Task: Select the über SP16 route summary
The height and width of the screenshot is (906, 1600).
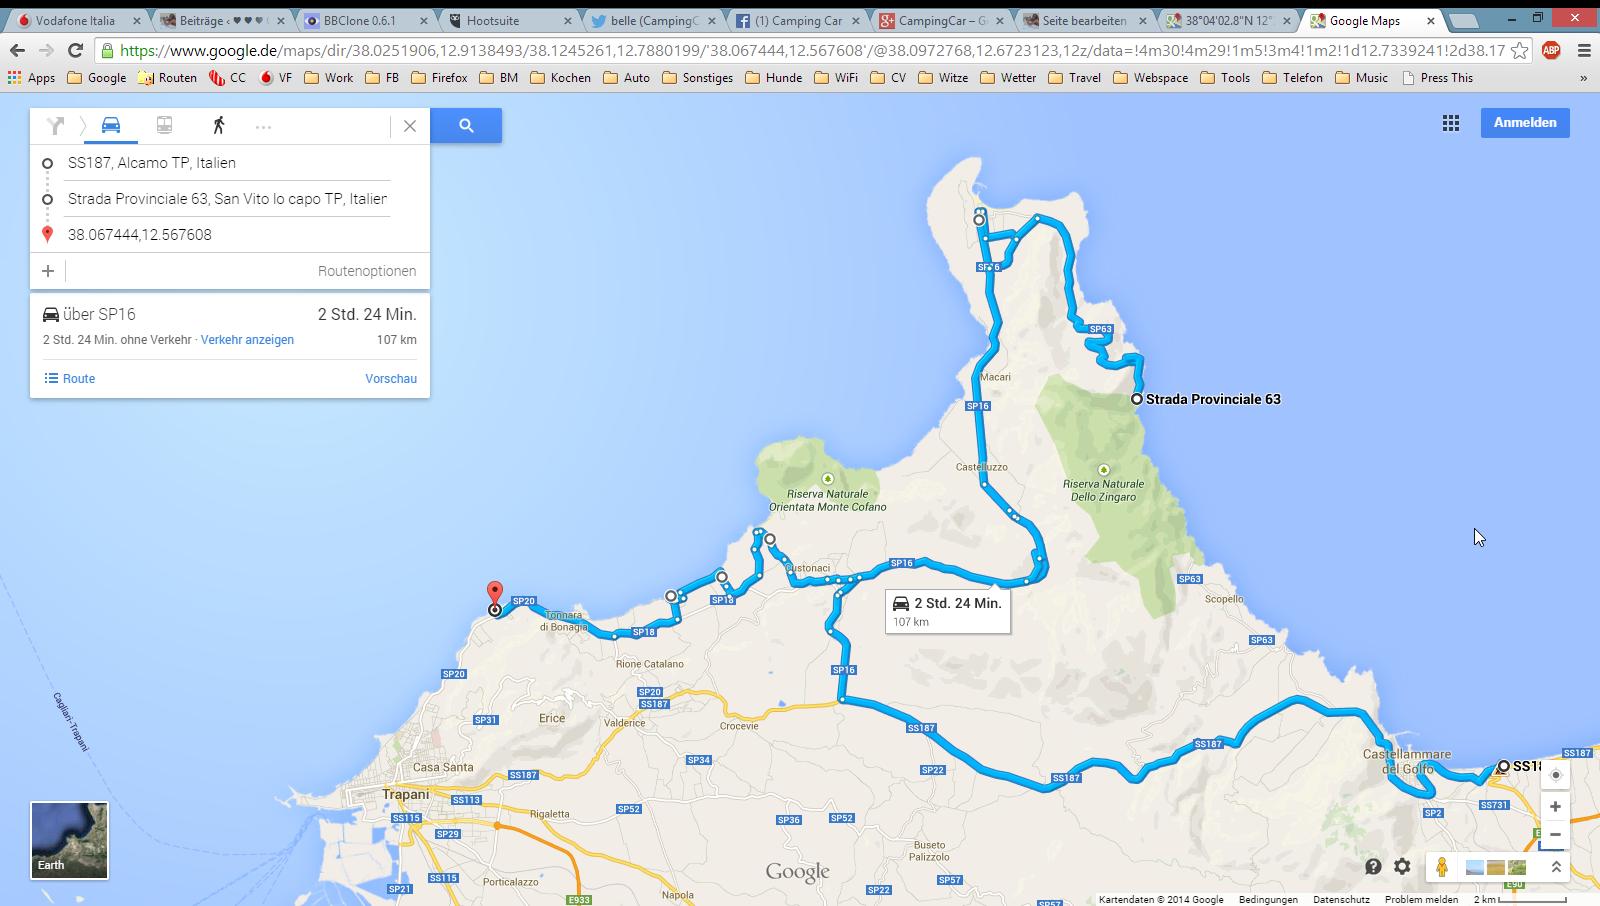Action: 230,325
